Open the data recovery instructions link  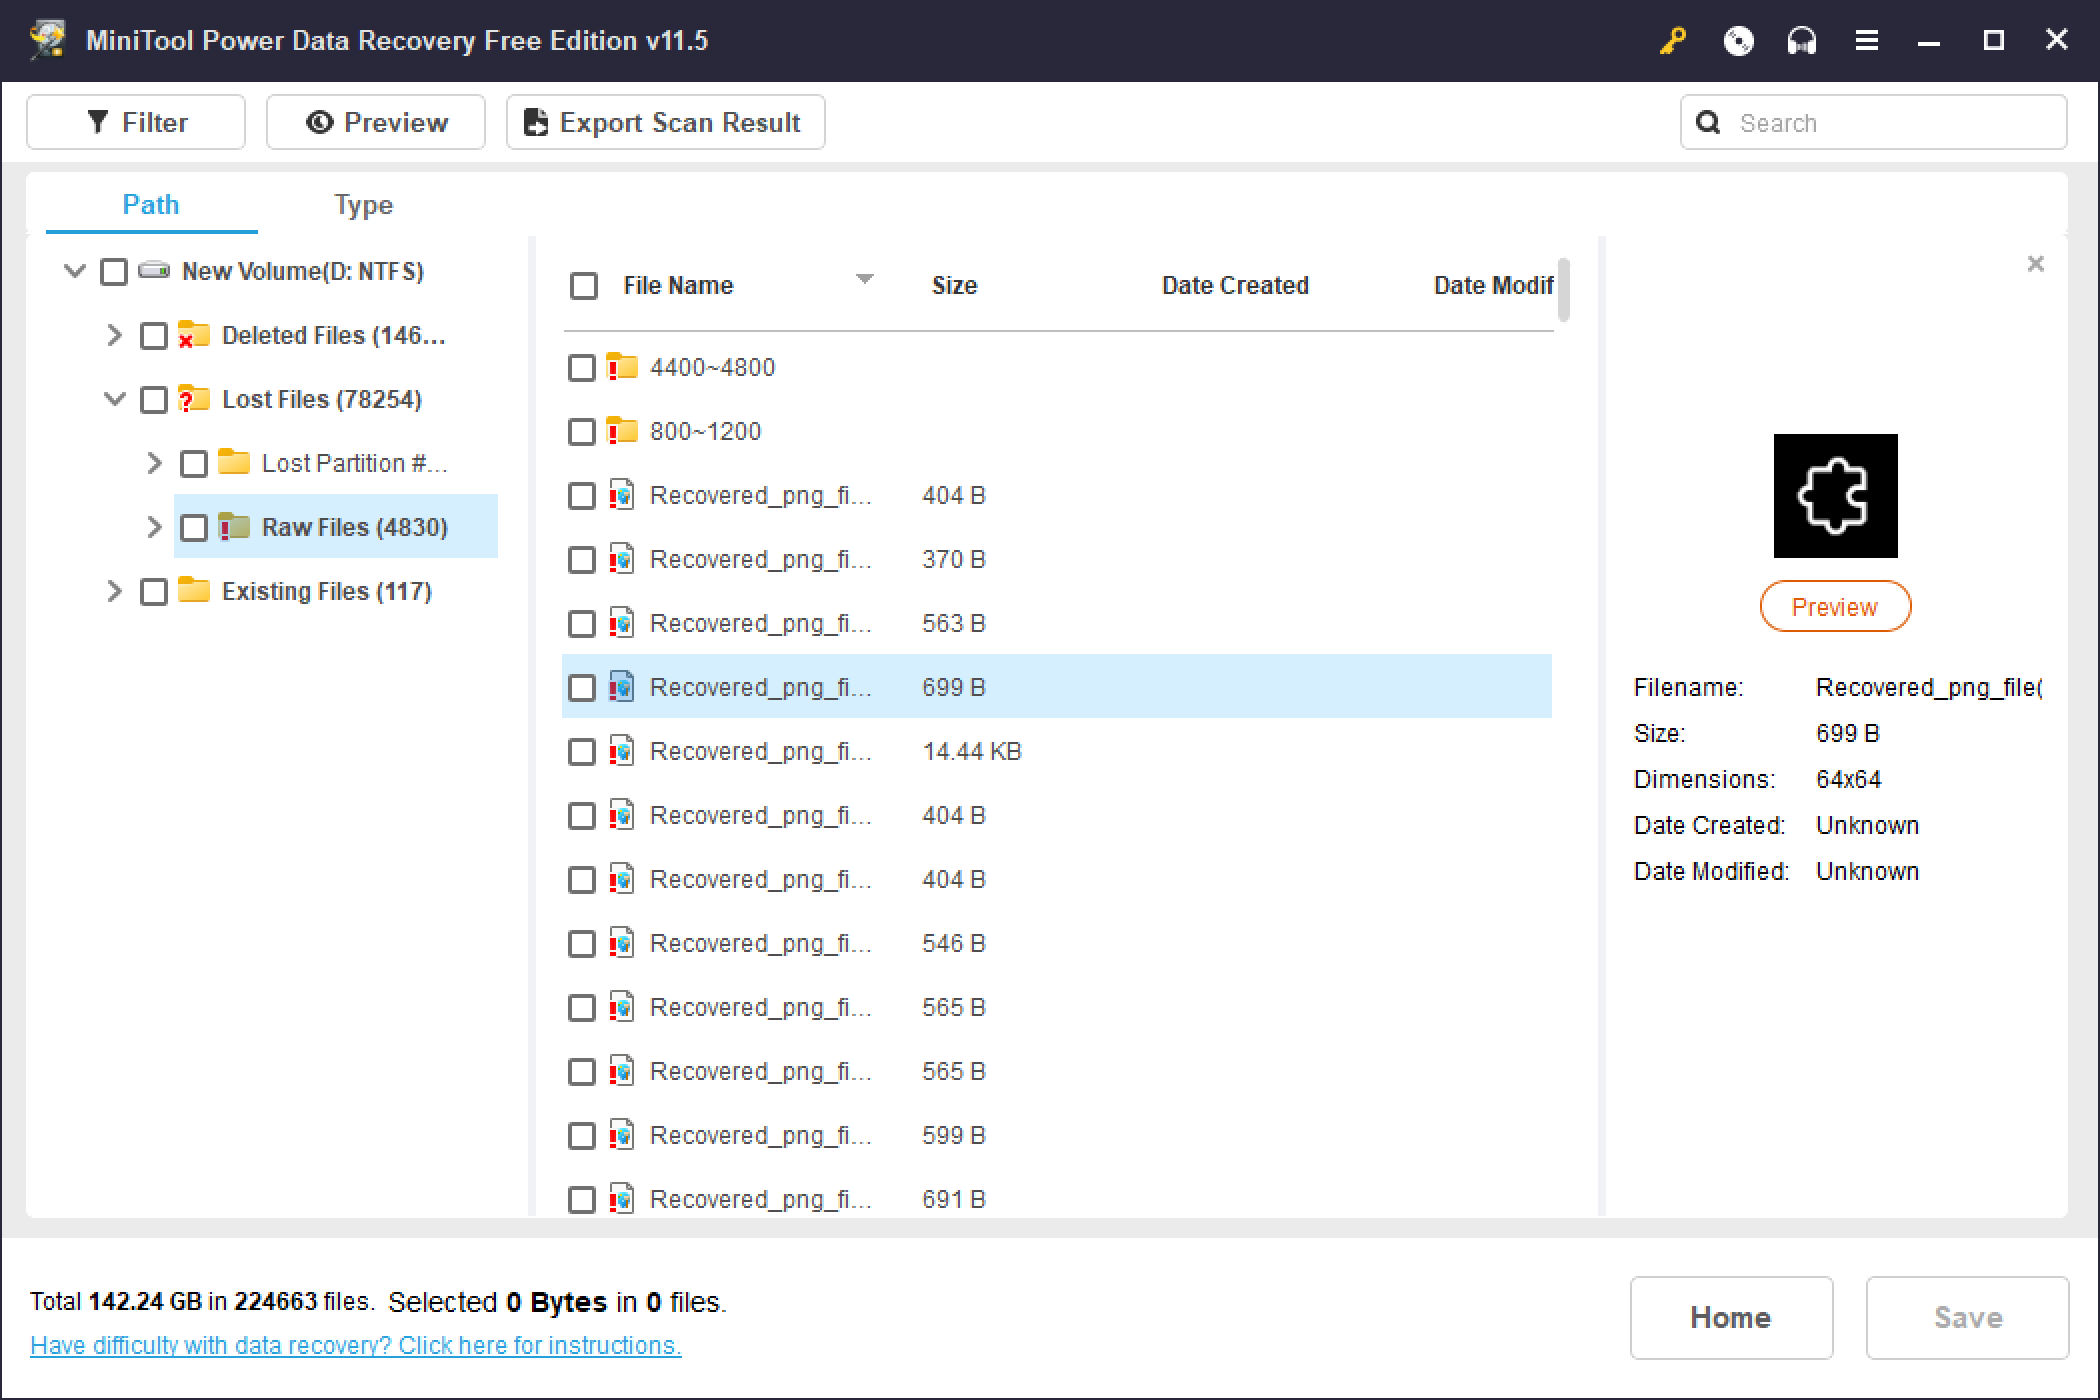pos(355,1346)
